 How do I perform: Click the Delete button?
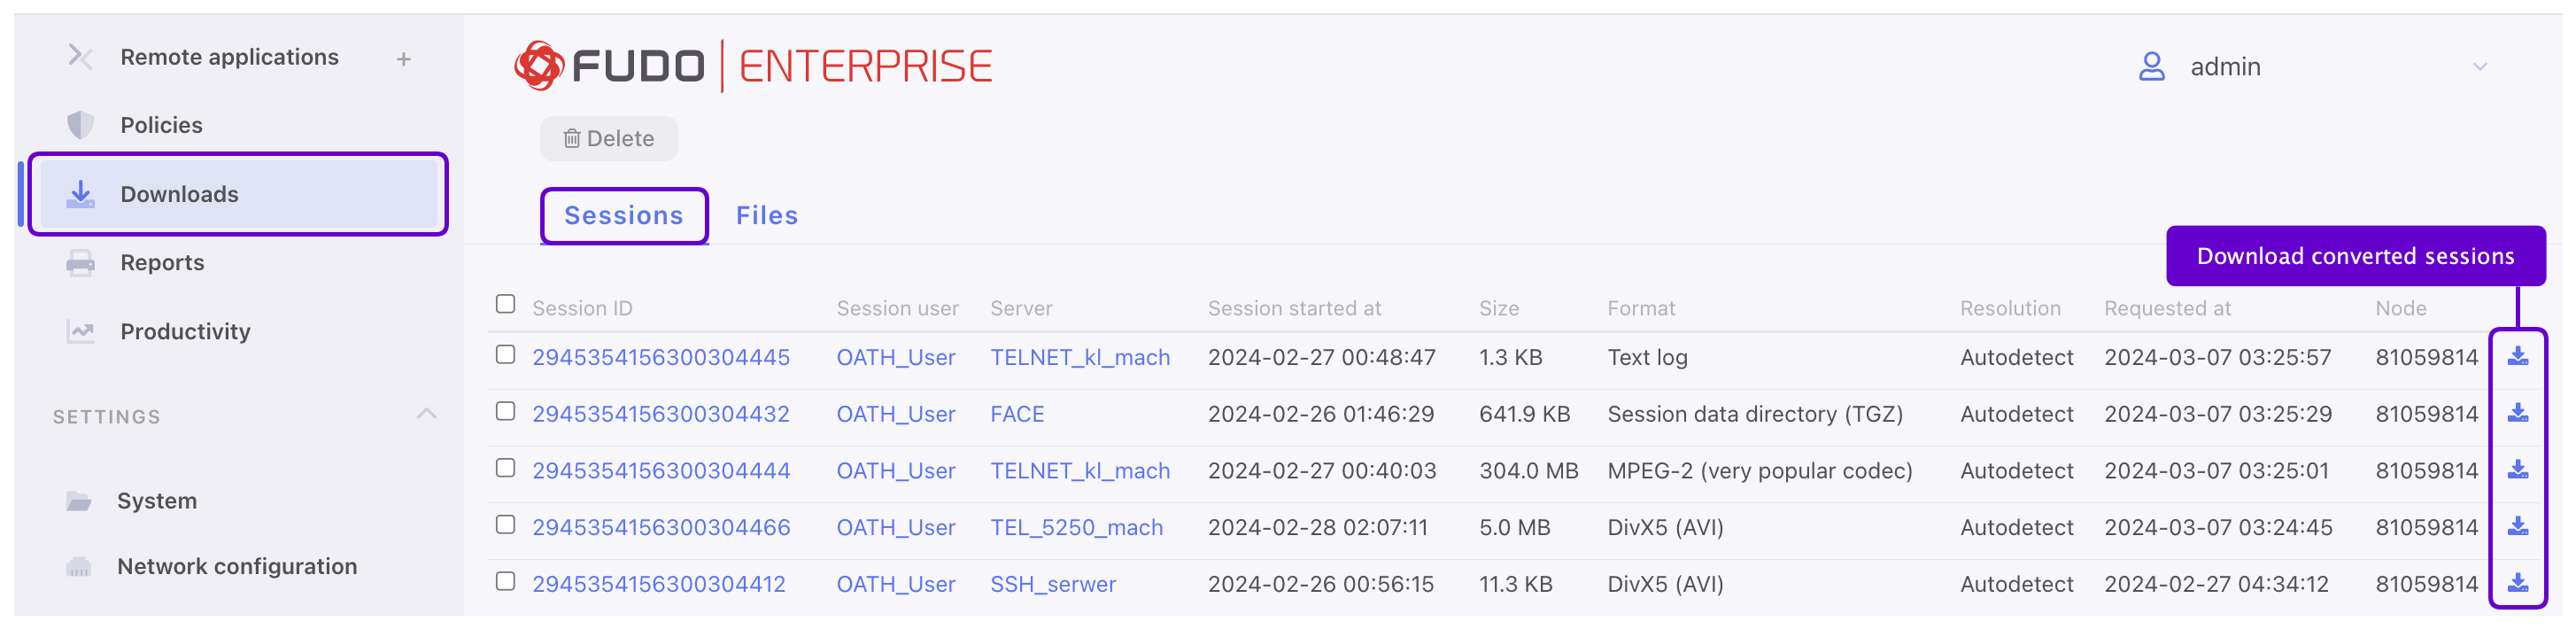(608, 138)
